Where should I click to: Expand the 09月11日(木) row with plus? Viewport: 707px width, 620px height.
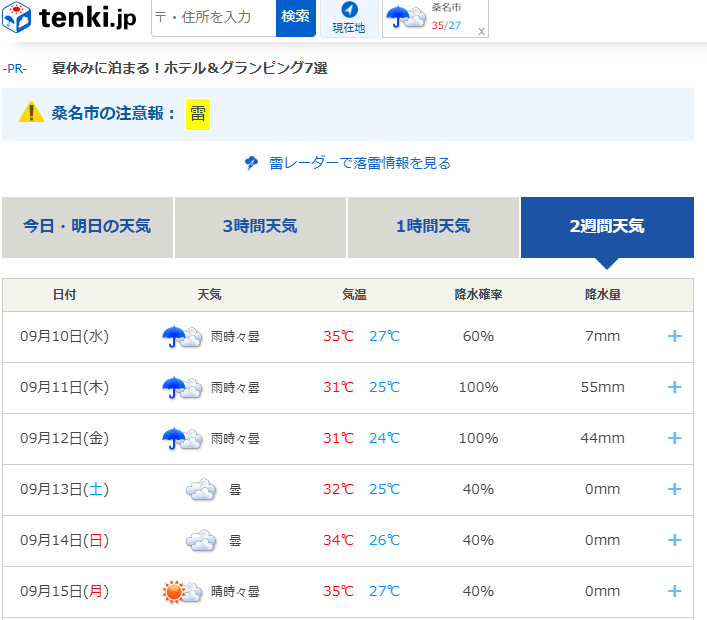click(674, 388)
